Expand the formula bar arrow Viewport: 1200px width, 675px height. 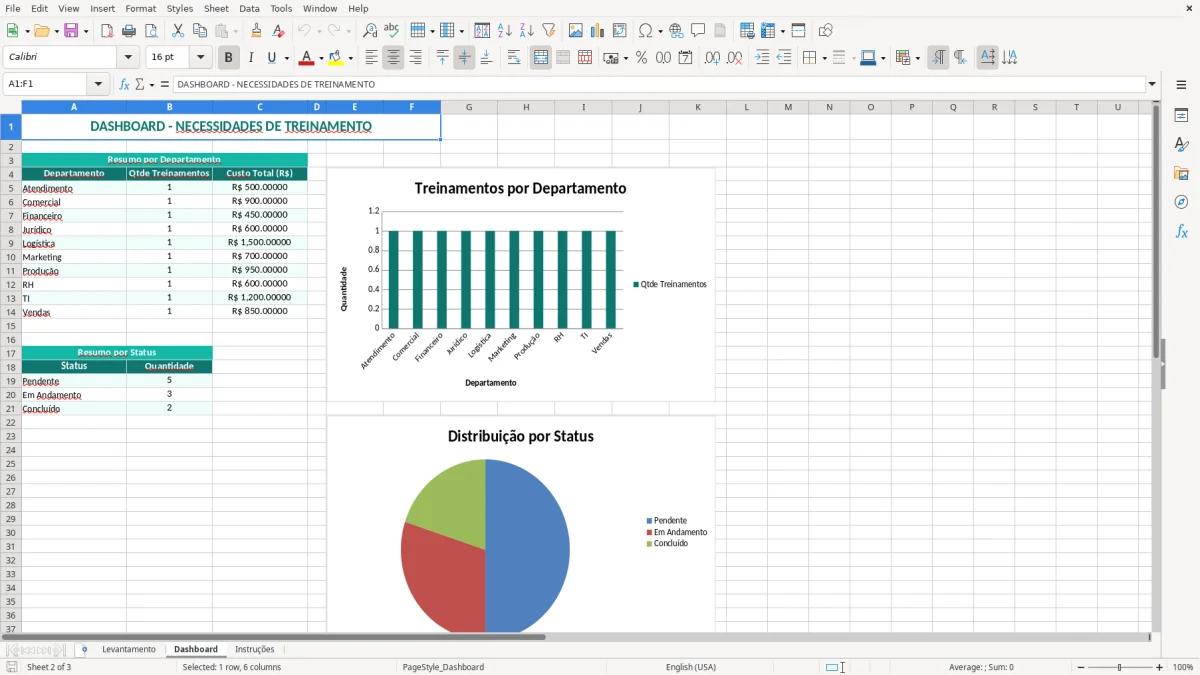click(x=1152, y=84)
